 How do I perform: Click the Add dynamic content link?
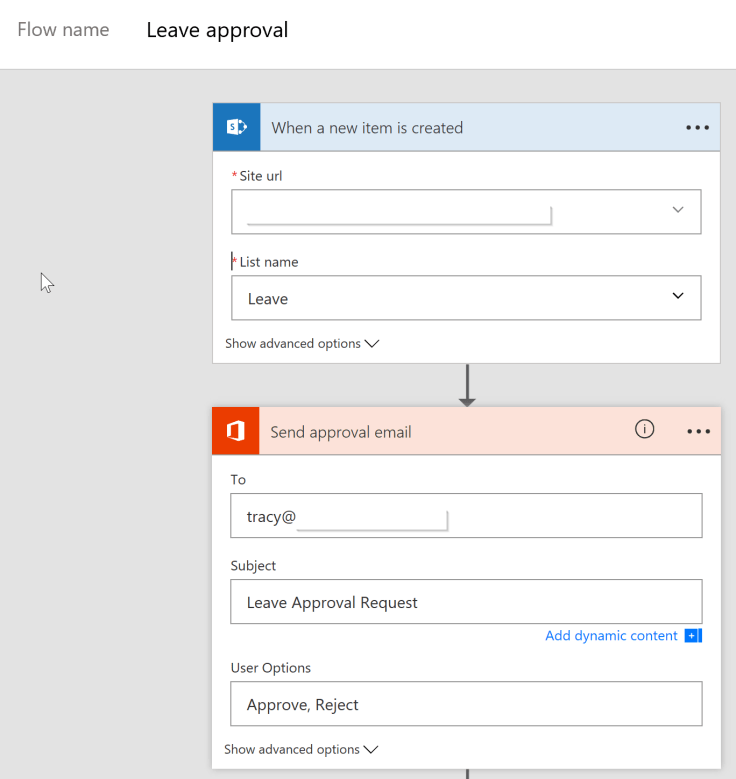click(x=611, y=636)
